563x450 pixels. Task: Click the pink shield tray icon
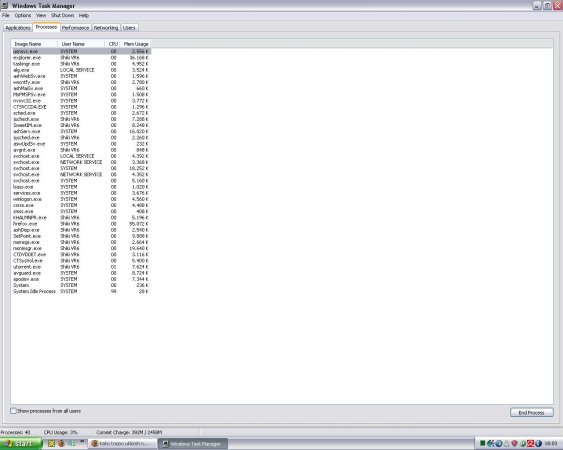(514, 444)
